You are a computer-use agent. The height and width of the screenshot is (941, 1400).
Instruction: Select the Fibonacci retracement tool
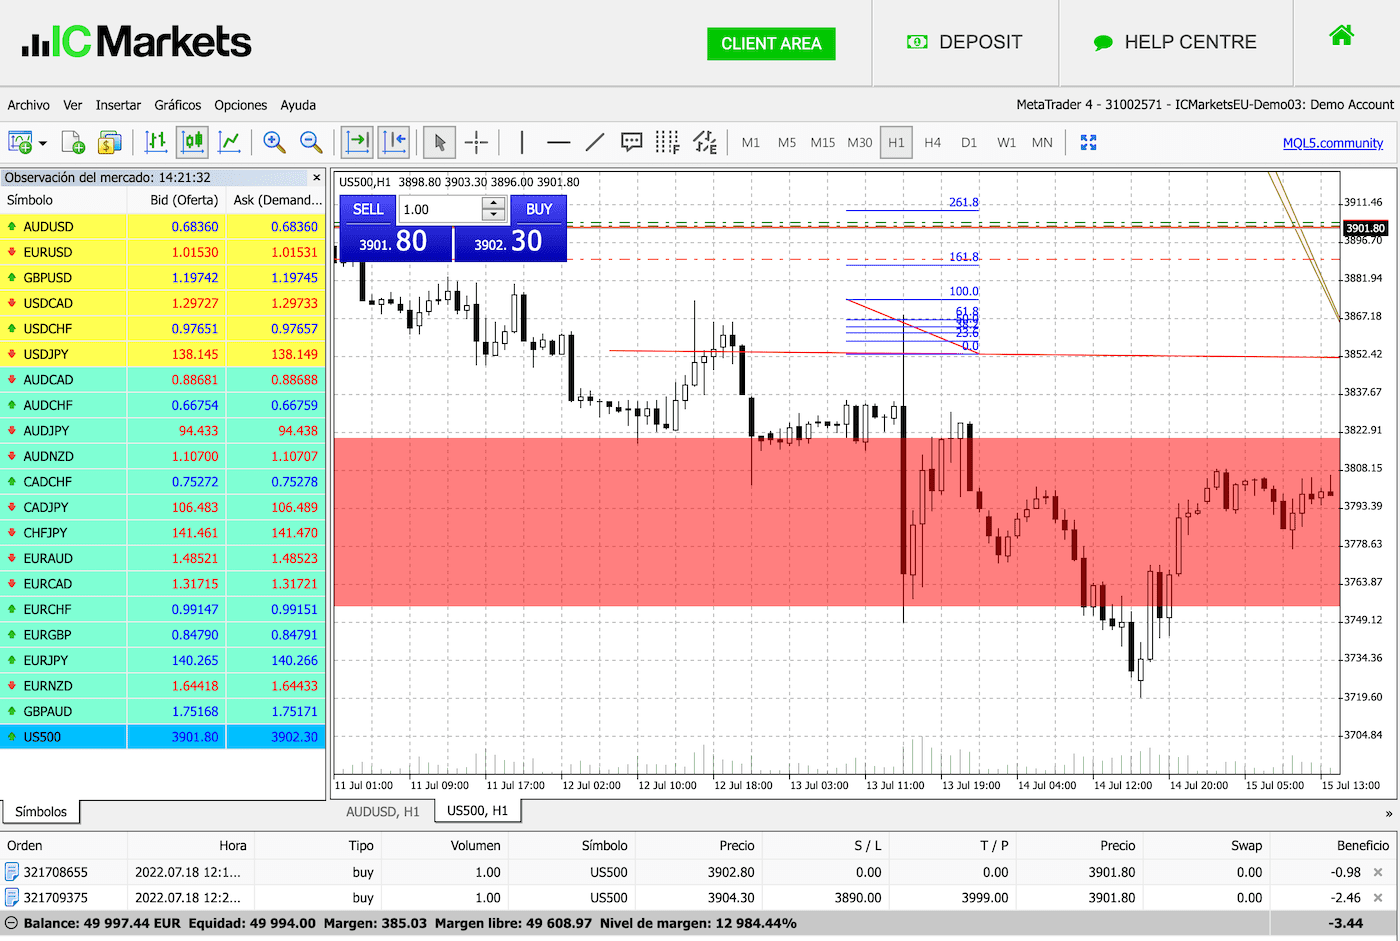click(667, 142)
